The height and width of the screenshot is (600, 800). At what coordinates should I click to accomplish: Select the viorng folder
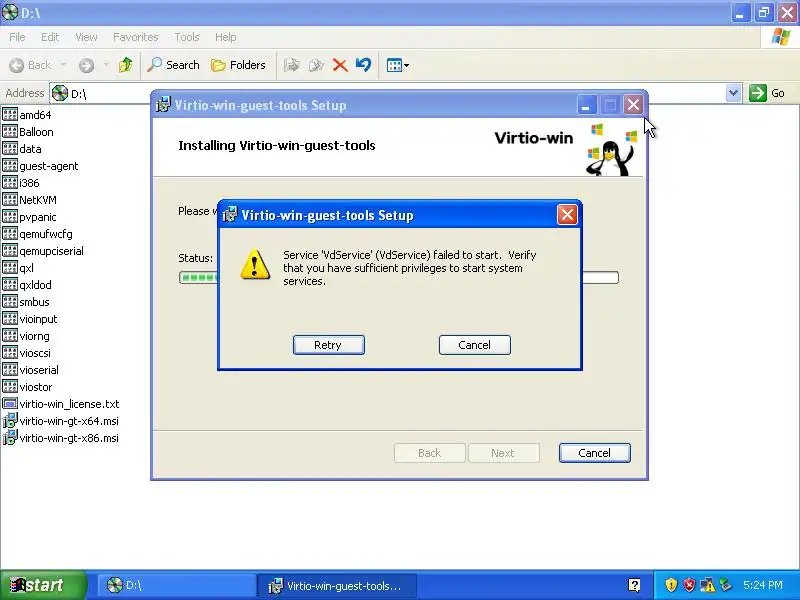26,336
